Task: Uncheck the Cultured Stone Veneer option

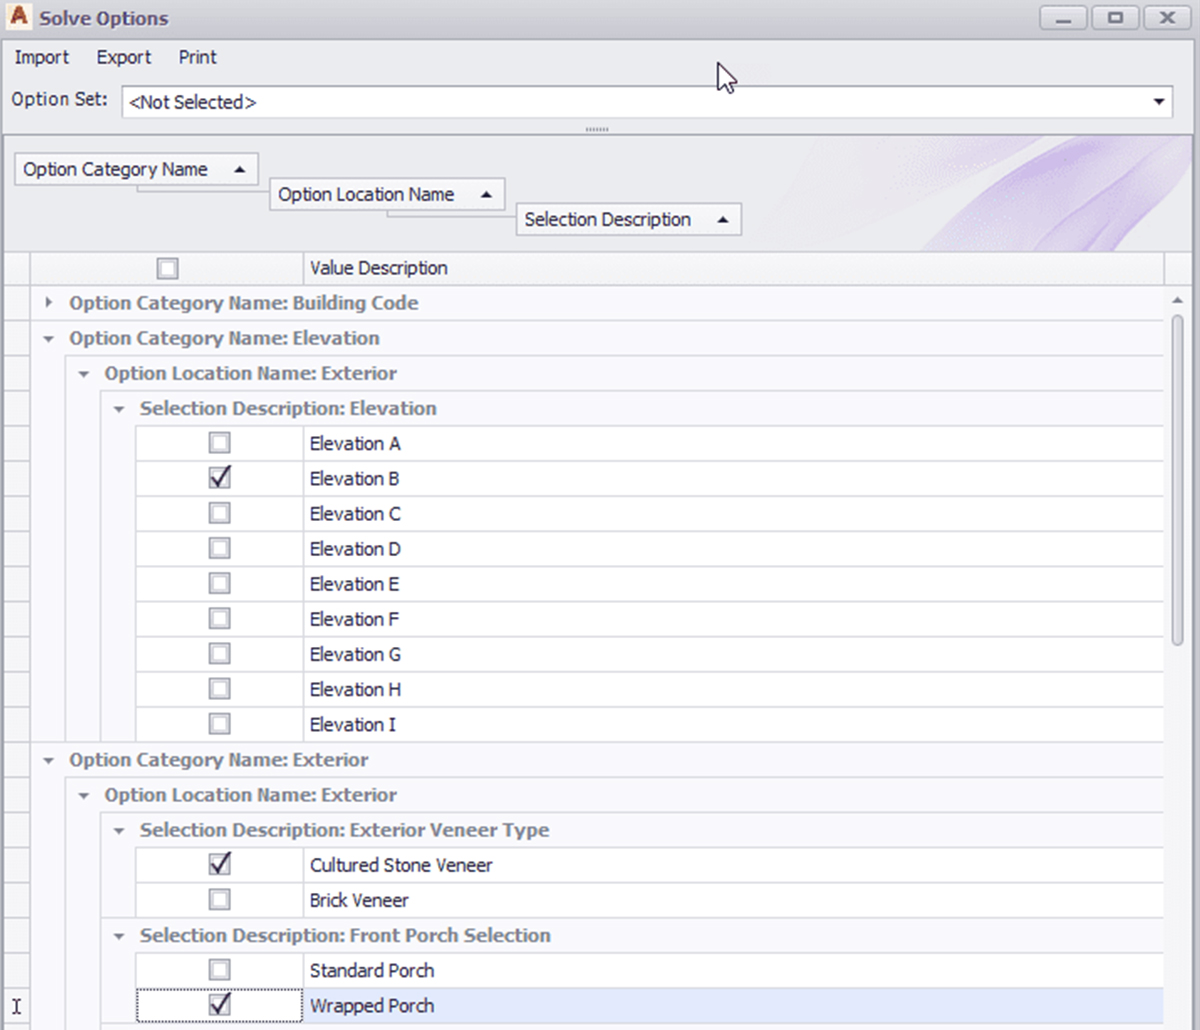Action: pyautogui.click(x=219, y=864)
